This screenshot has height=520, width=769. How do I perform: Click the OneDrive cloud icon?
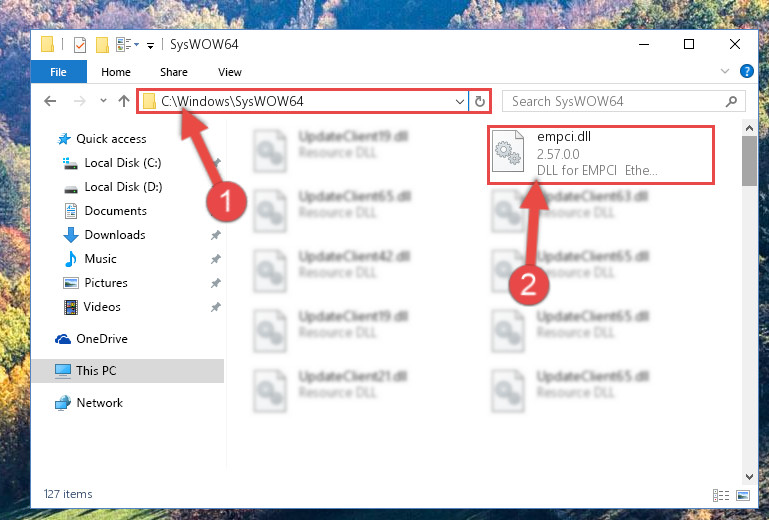[x=63, y=339]
